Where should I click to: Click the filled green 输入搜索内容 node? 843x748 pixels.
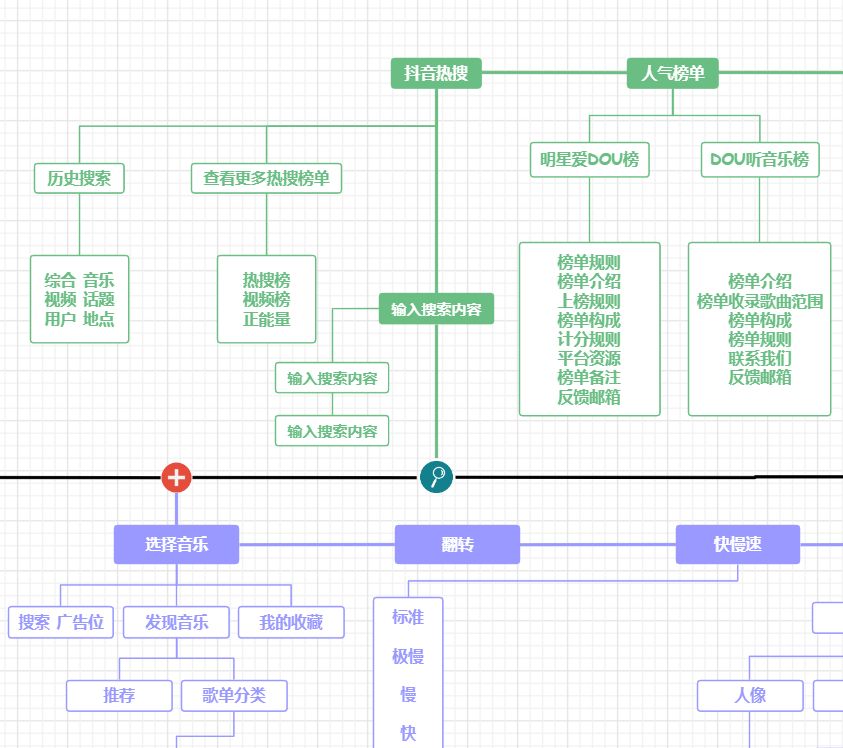point(436,309)
